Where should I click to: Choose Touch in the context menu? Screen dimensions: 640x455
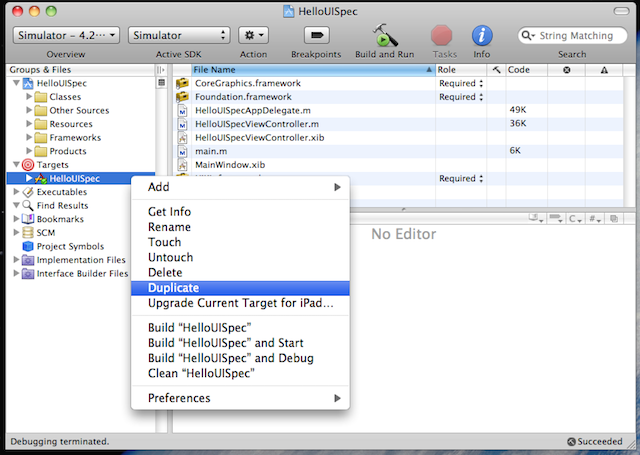point(240,242)
